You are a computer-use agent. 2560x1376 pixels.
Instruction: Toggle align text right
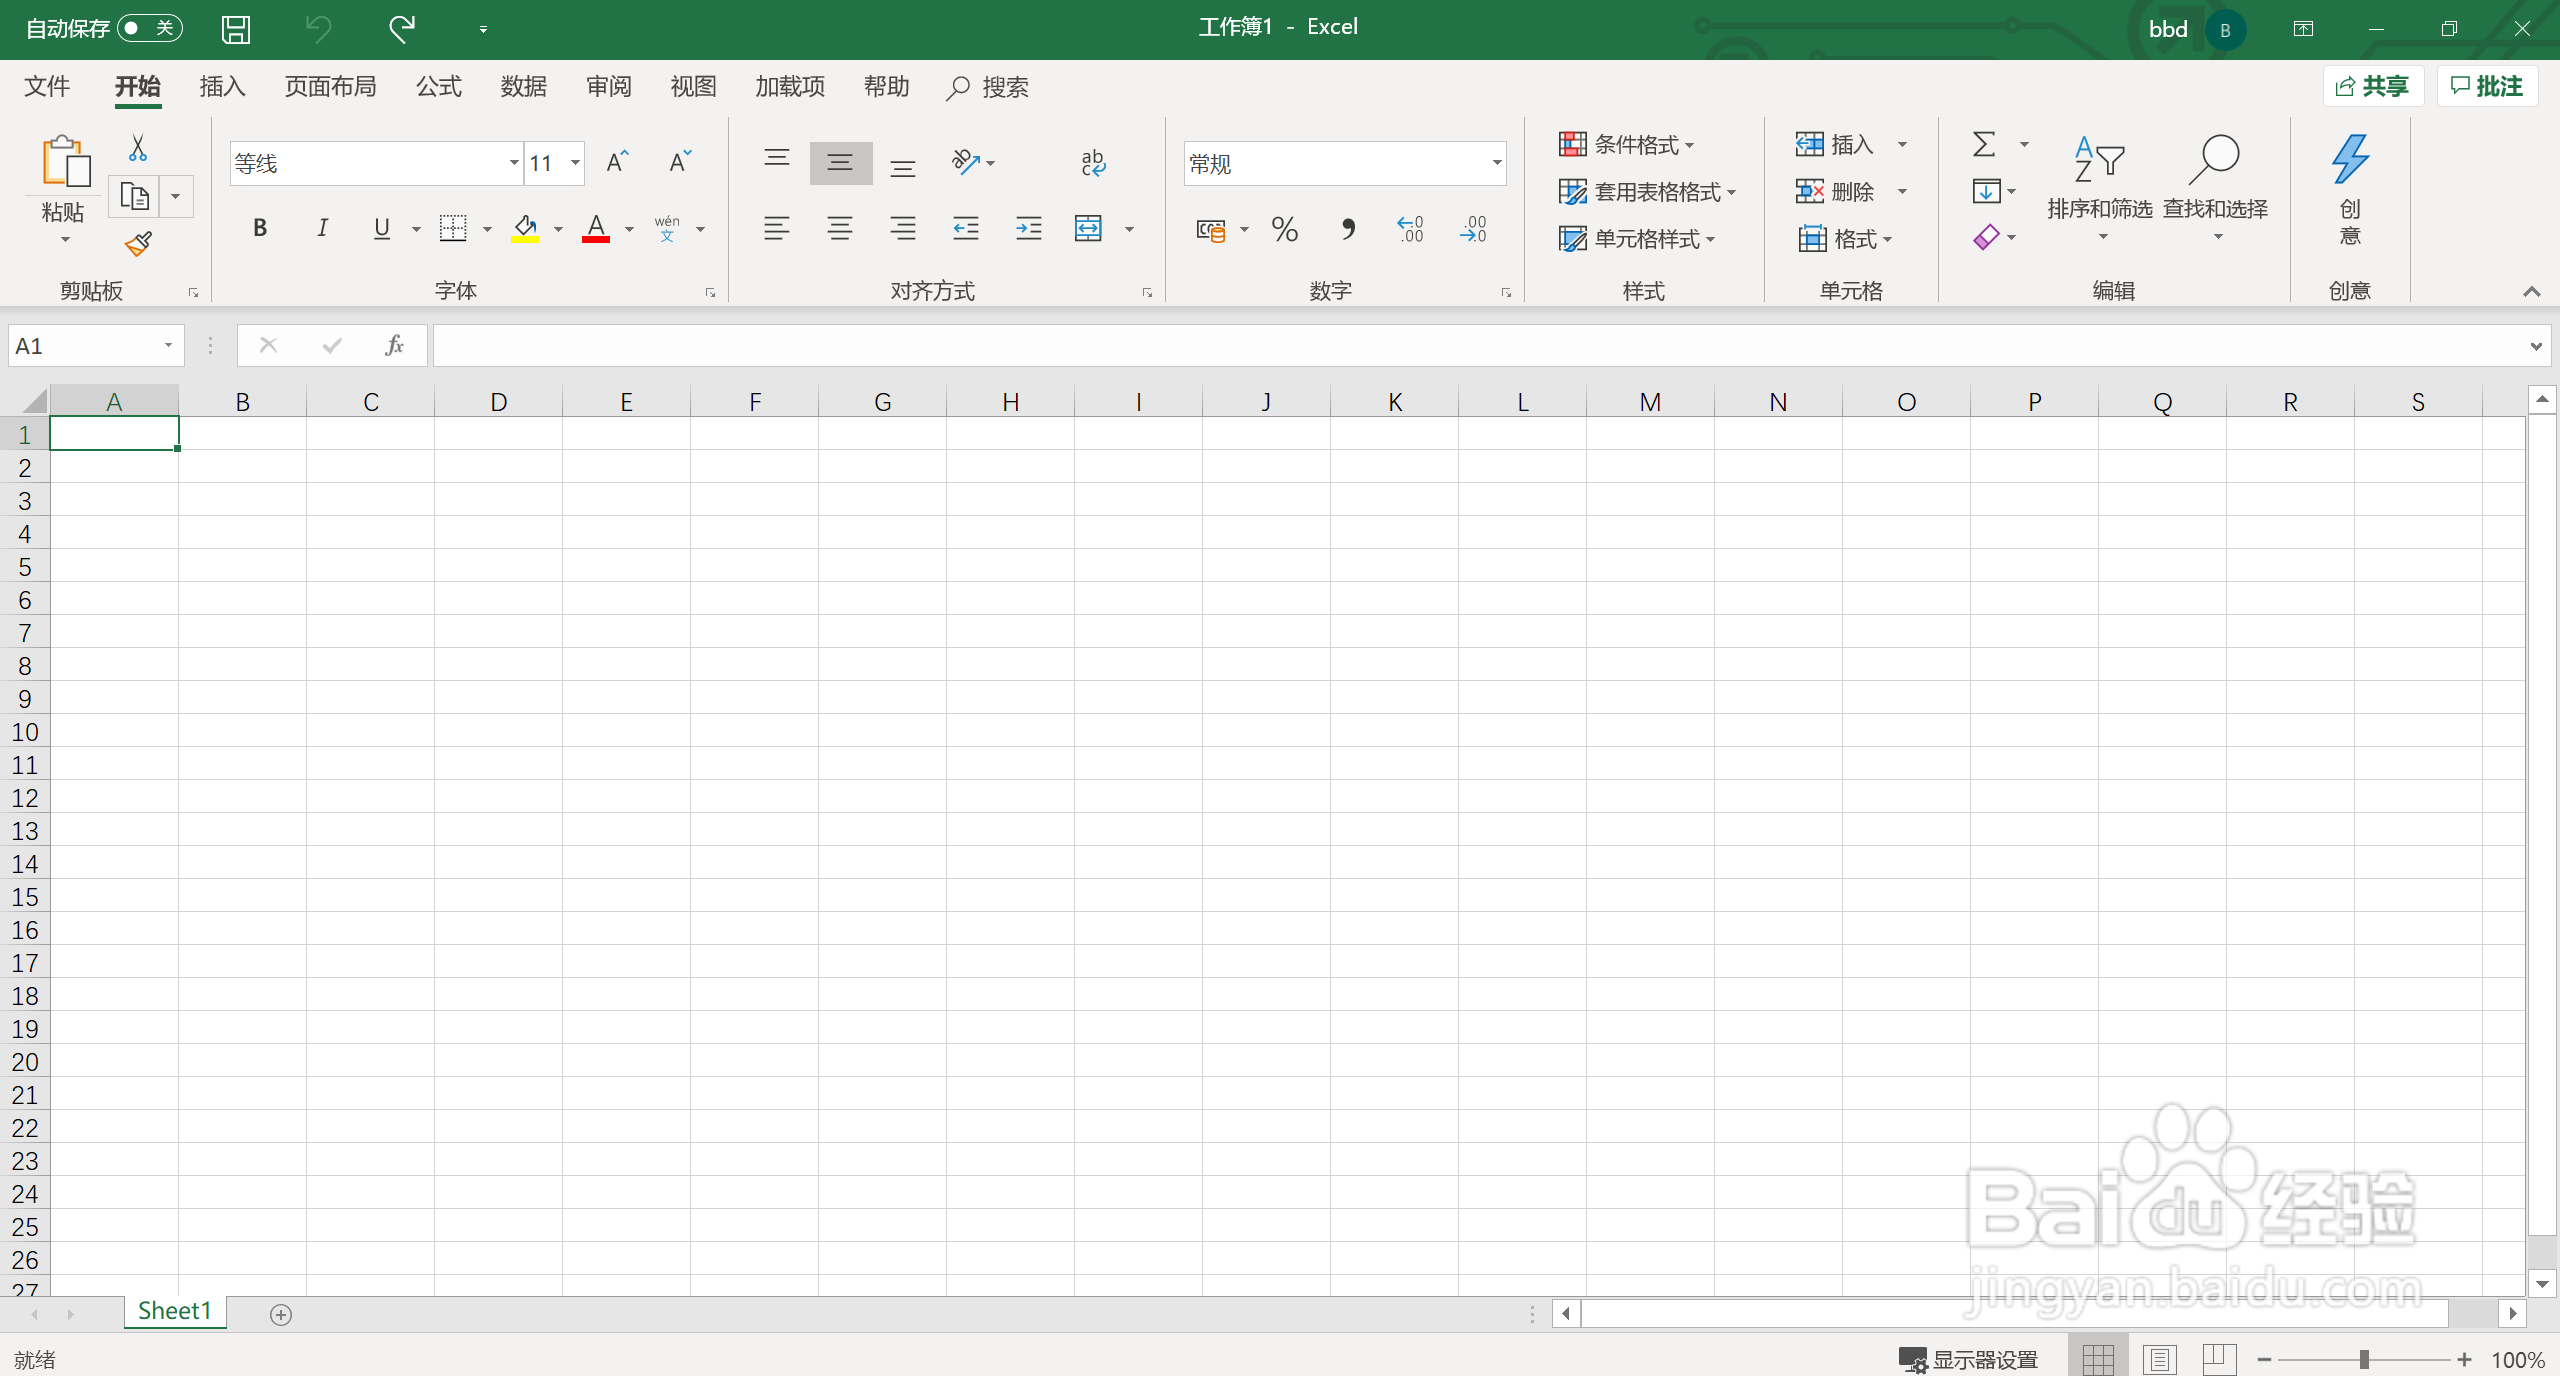point(903,228)
